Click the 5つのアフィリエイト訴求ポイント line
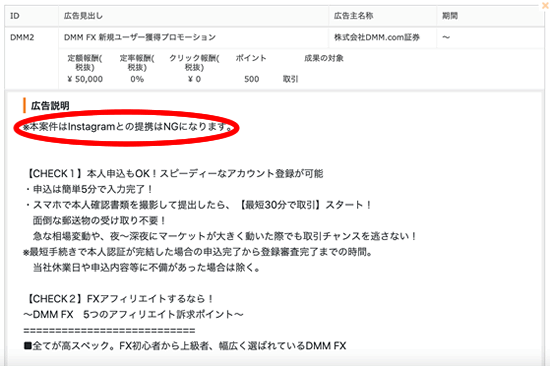550x366 pixels. coord(133,315)
